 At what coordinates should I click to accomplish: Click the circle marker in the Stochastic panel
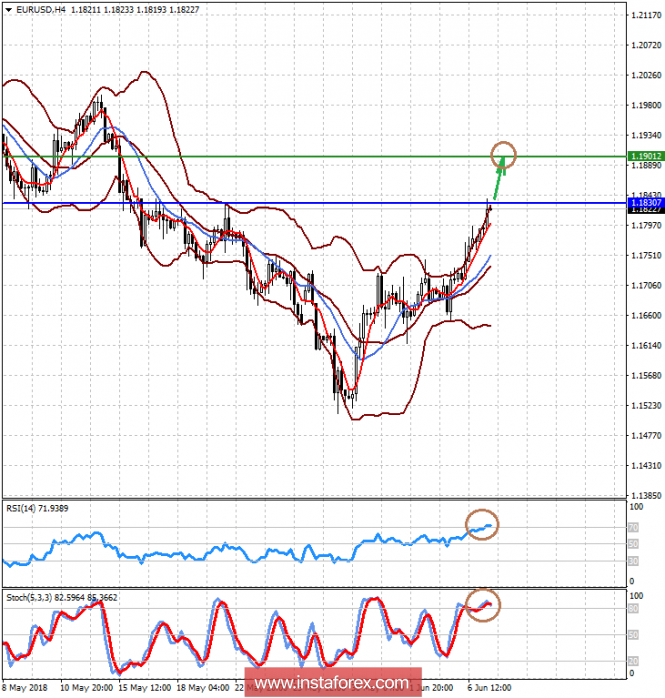[484, 604]
